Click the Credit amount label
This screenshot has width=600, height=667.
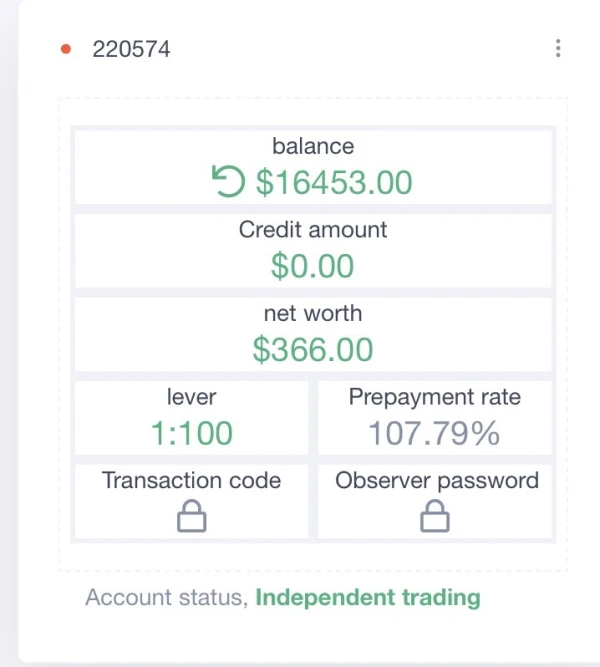313,230
